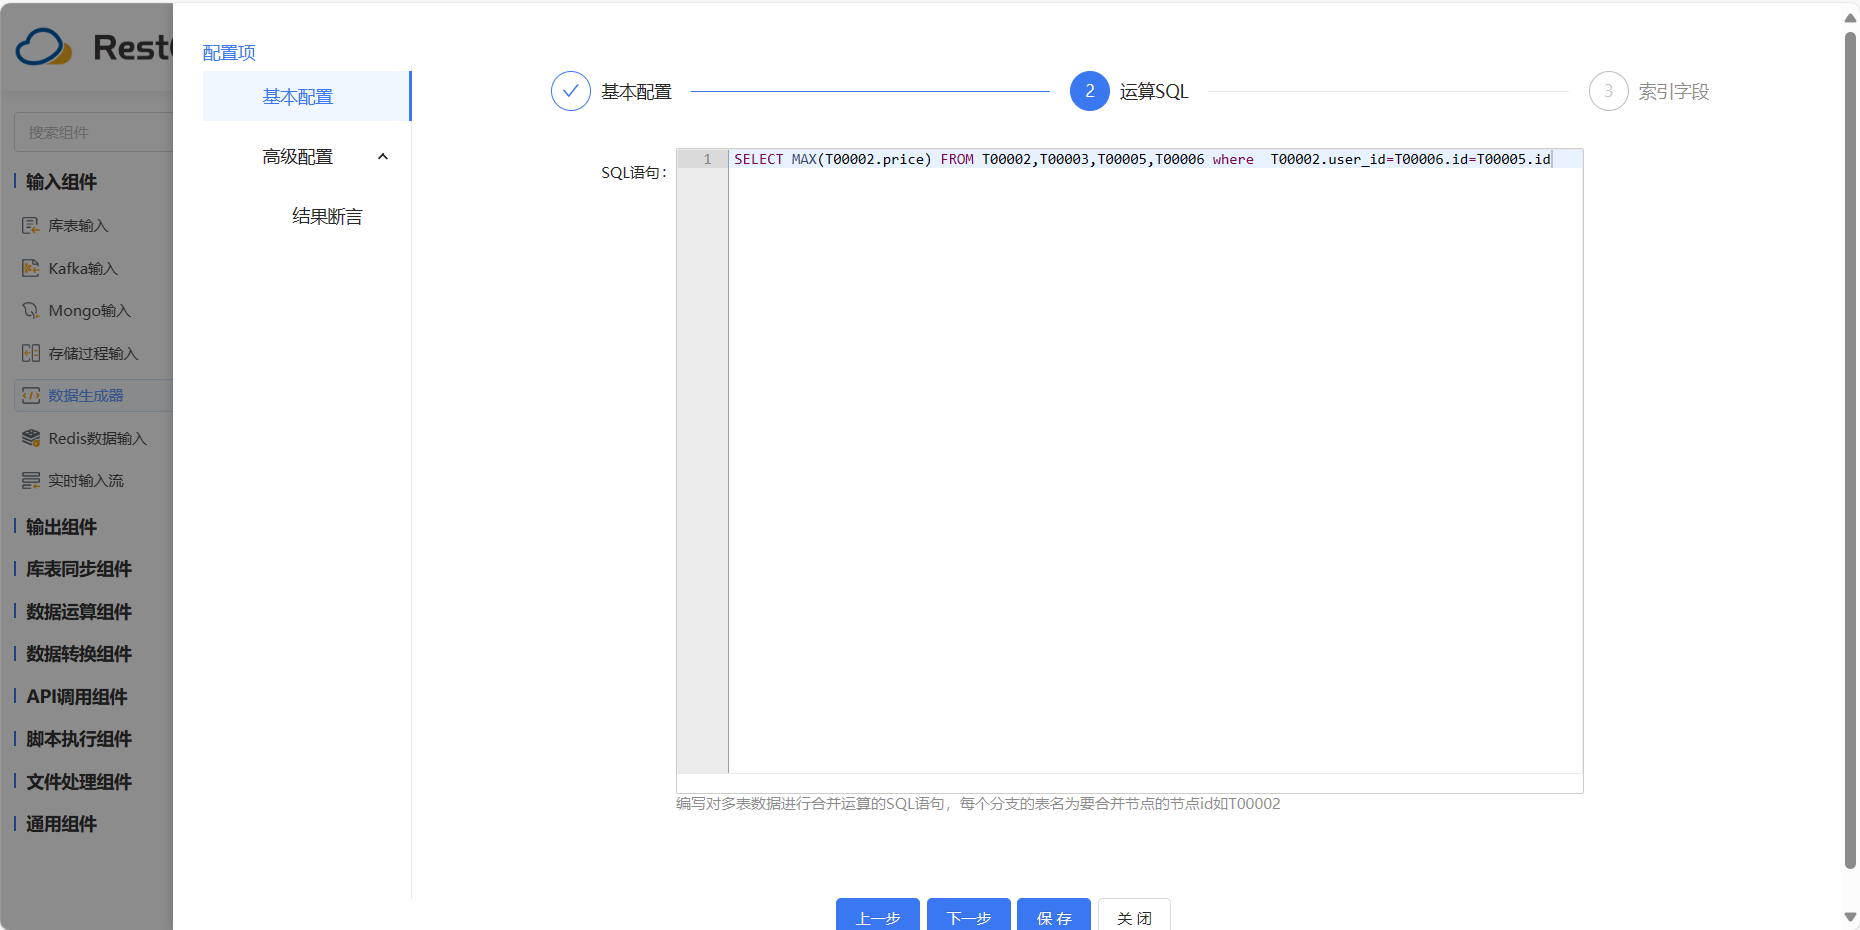Image resolution: width=1860 pixels, height=930 pixels.
Task: Click the 存储过程输入 label
Action: click(93, 354)
